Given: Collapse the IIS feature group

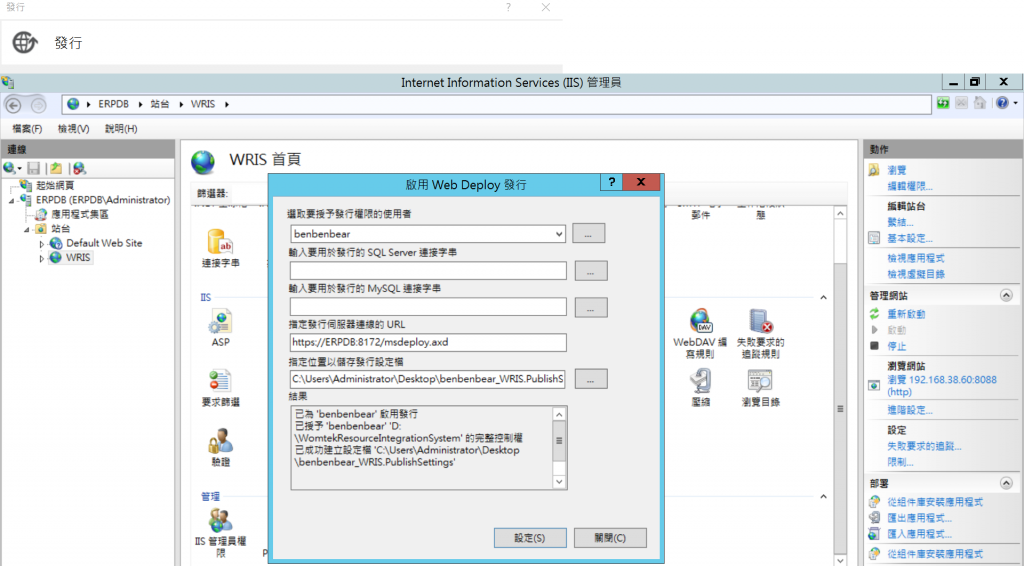Looking at the screenshot, I should coord(823,298).
